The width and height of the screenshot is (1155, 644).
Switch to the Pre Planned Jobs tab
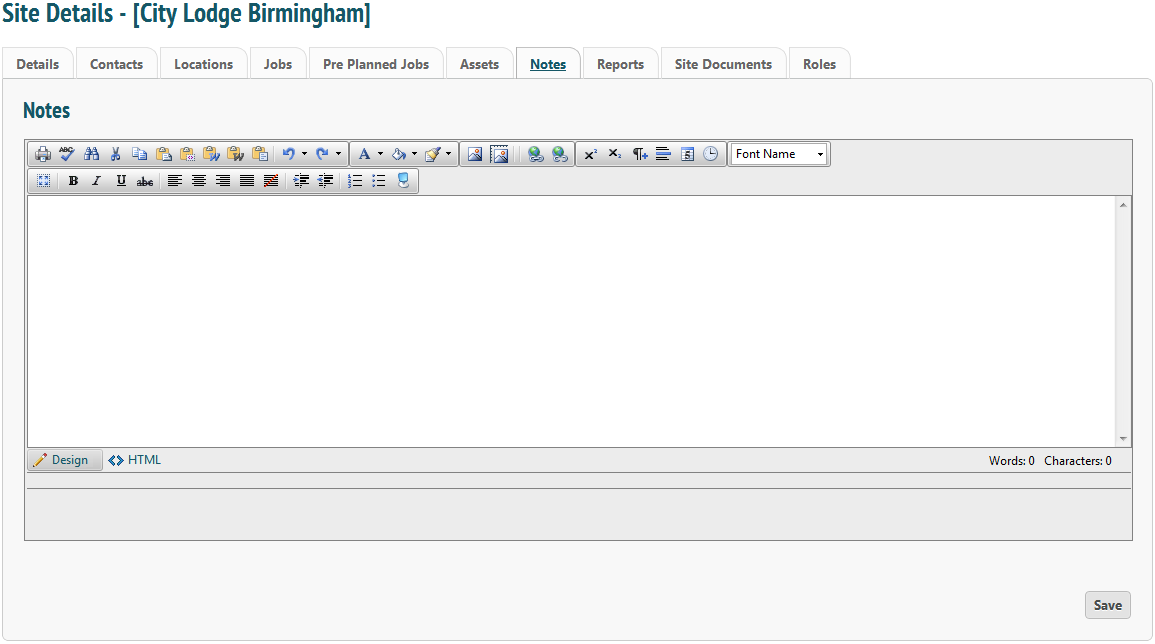pyautogui.click(x=376, y=64)
